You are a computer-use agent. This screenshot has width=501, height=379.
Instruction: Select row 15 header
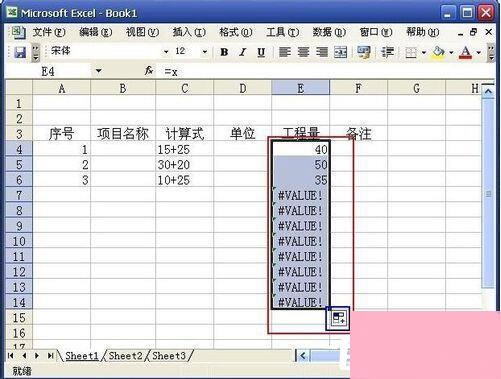(x=19, y=318)
